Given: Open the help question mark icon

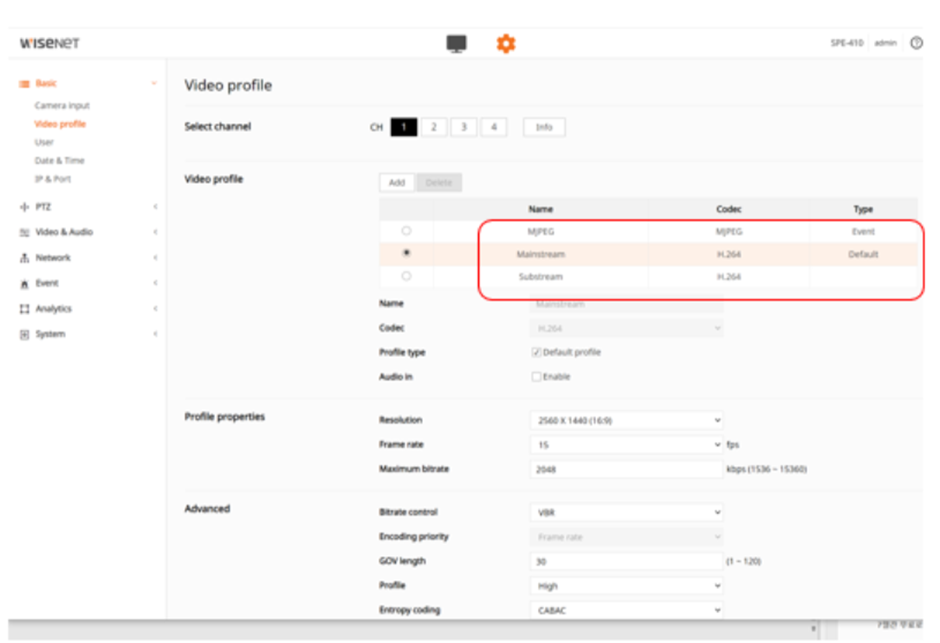Looking at the screenshot, I should tap(916, 43).
